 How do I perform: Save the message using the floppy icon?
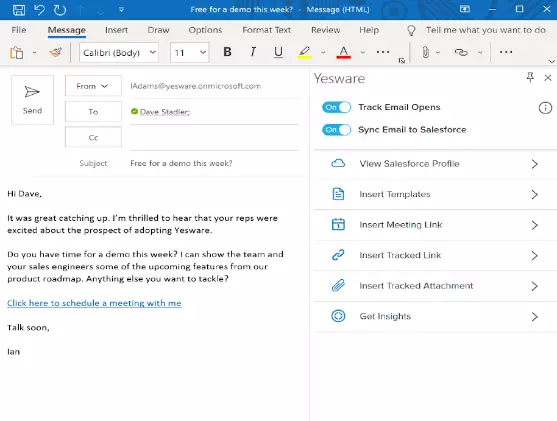[19, 10]
